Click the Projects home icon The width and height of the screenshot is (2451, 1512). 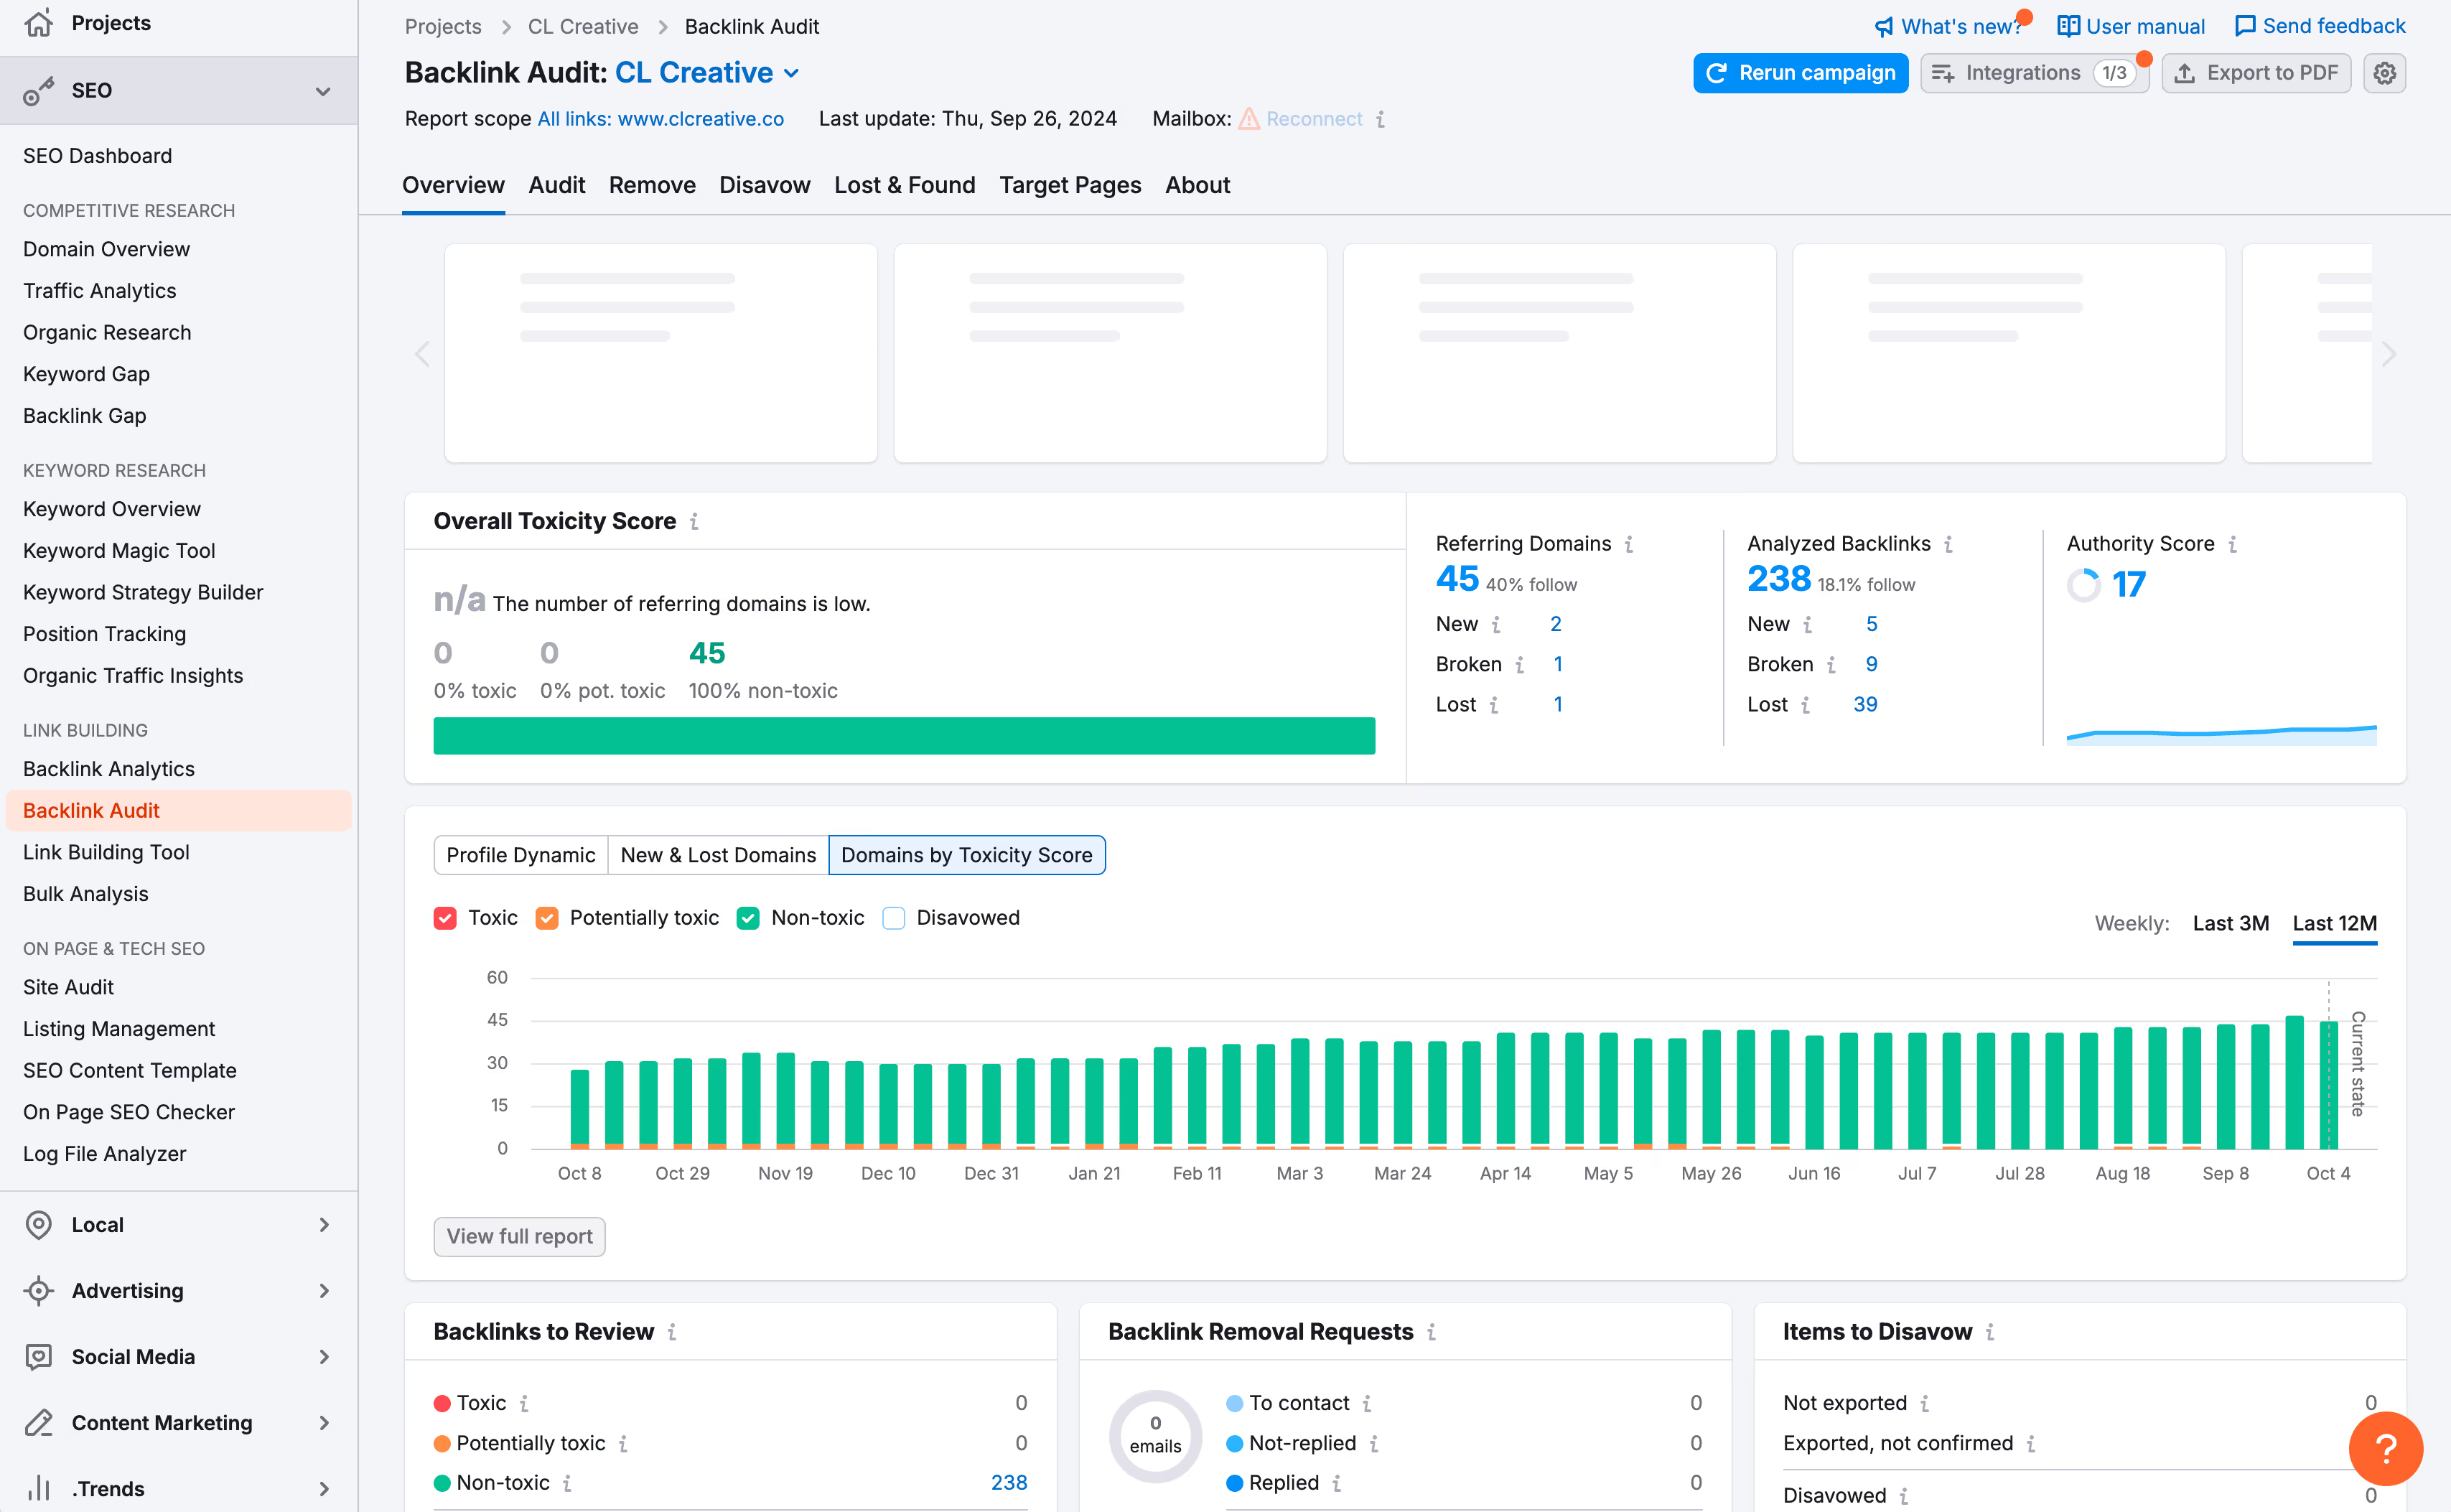39,23
